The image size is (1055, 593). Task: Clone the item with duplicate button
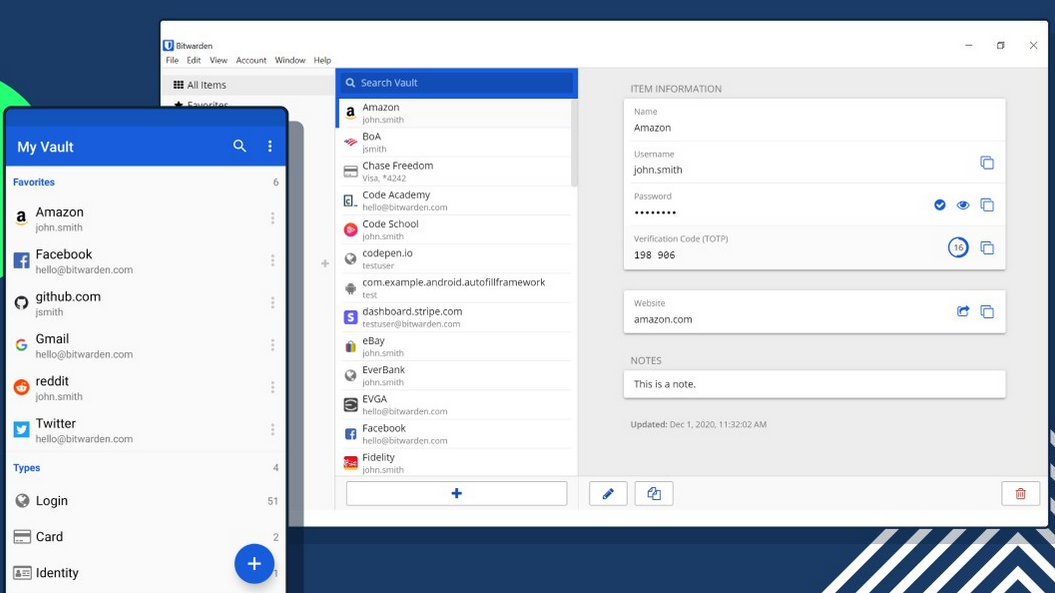coord(654,493)
